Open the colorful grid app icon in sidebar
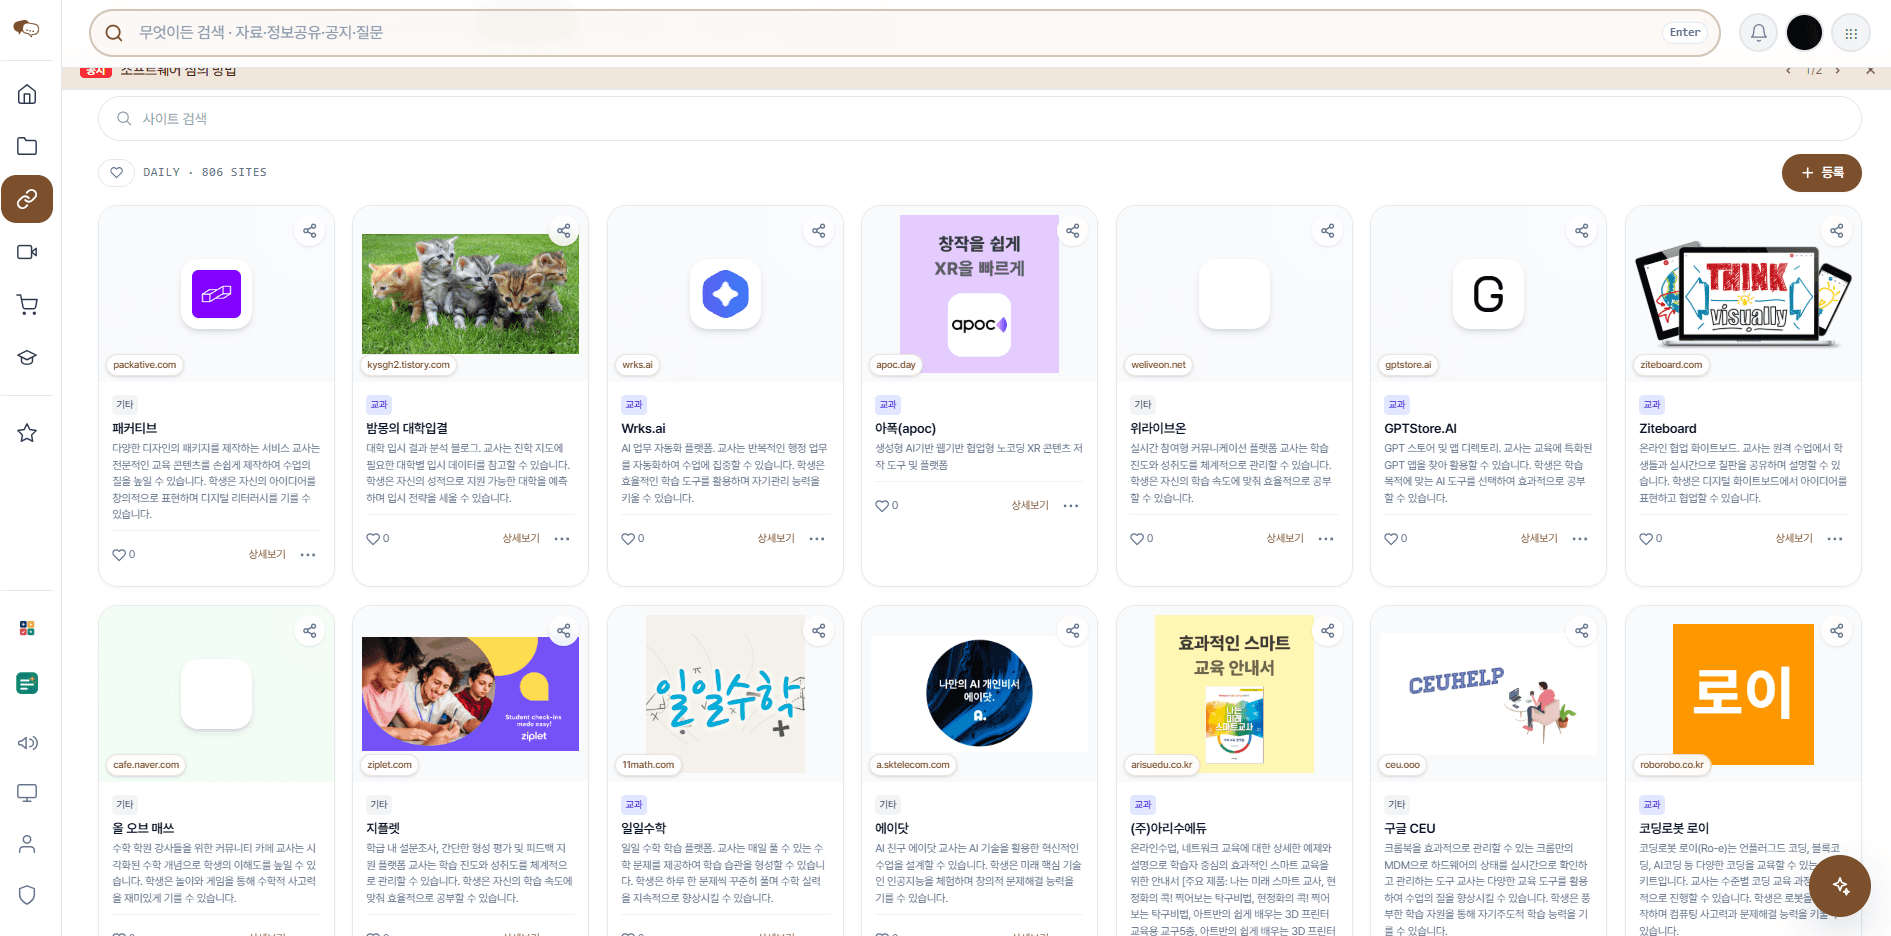 (27, 628)
